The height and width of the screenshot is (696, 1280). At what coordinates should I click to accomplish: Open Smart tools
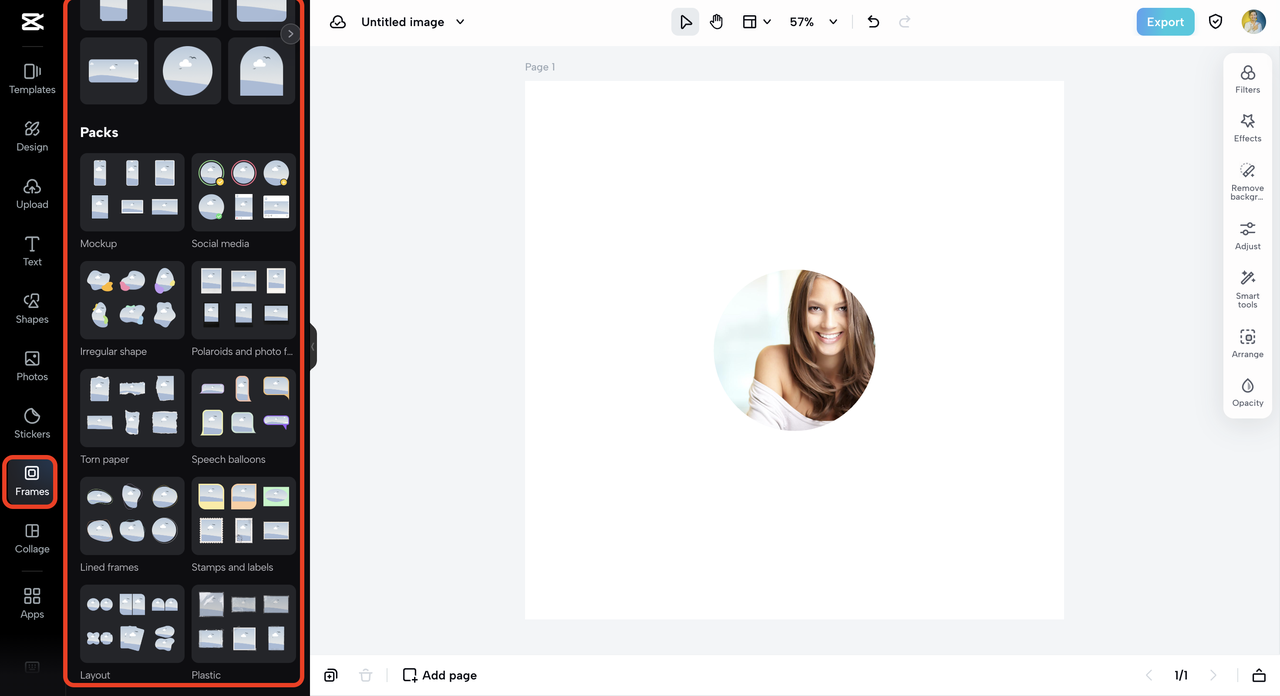pyautogui.click(x=1248, y=289)
